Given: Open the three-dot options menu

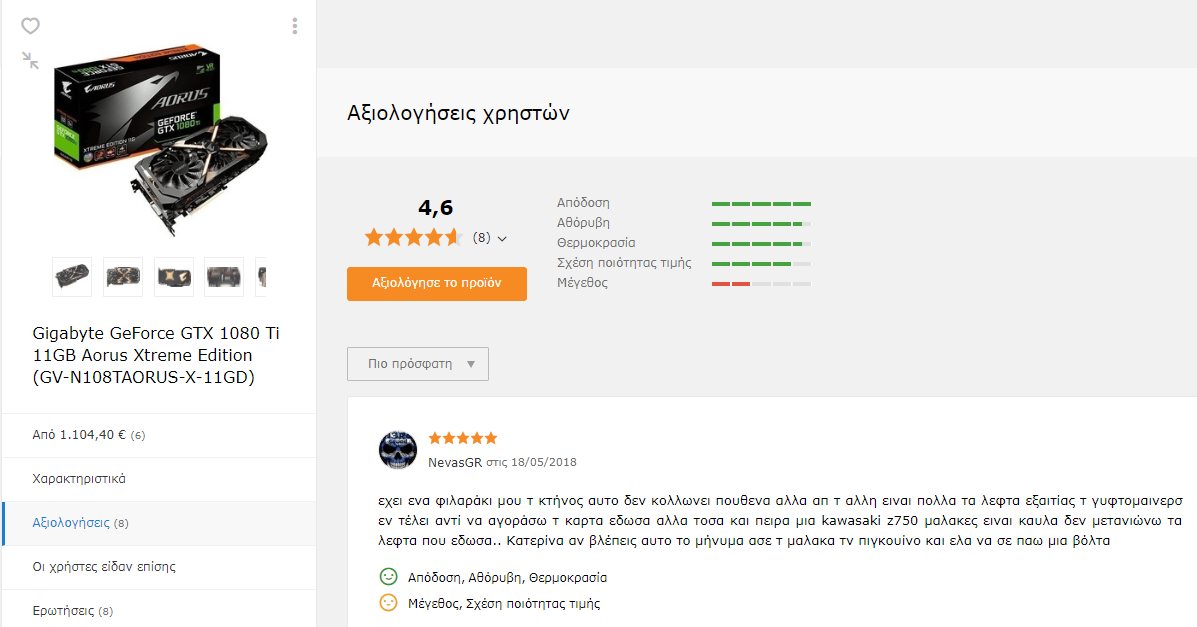Looking at the screenshot, I should click(x=295, y=26).
